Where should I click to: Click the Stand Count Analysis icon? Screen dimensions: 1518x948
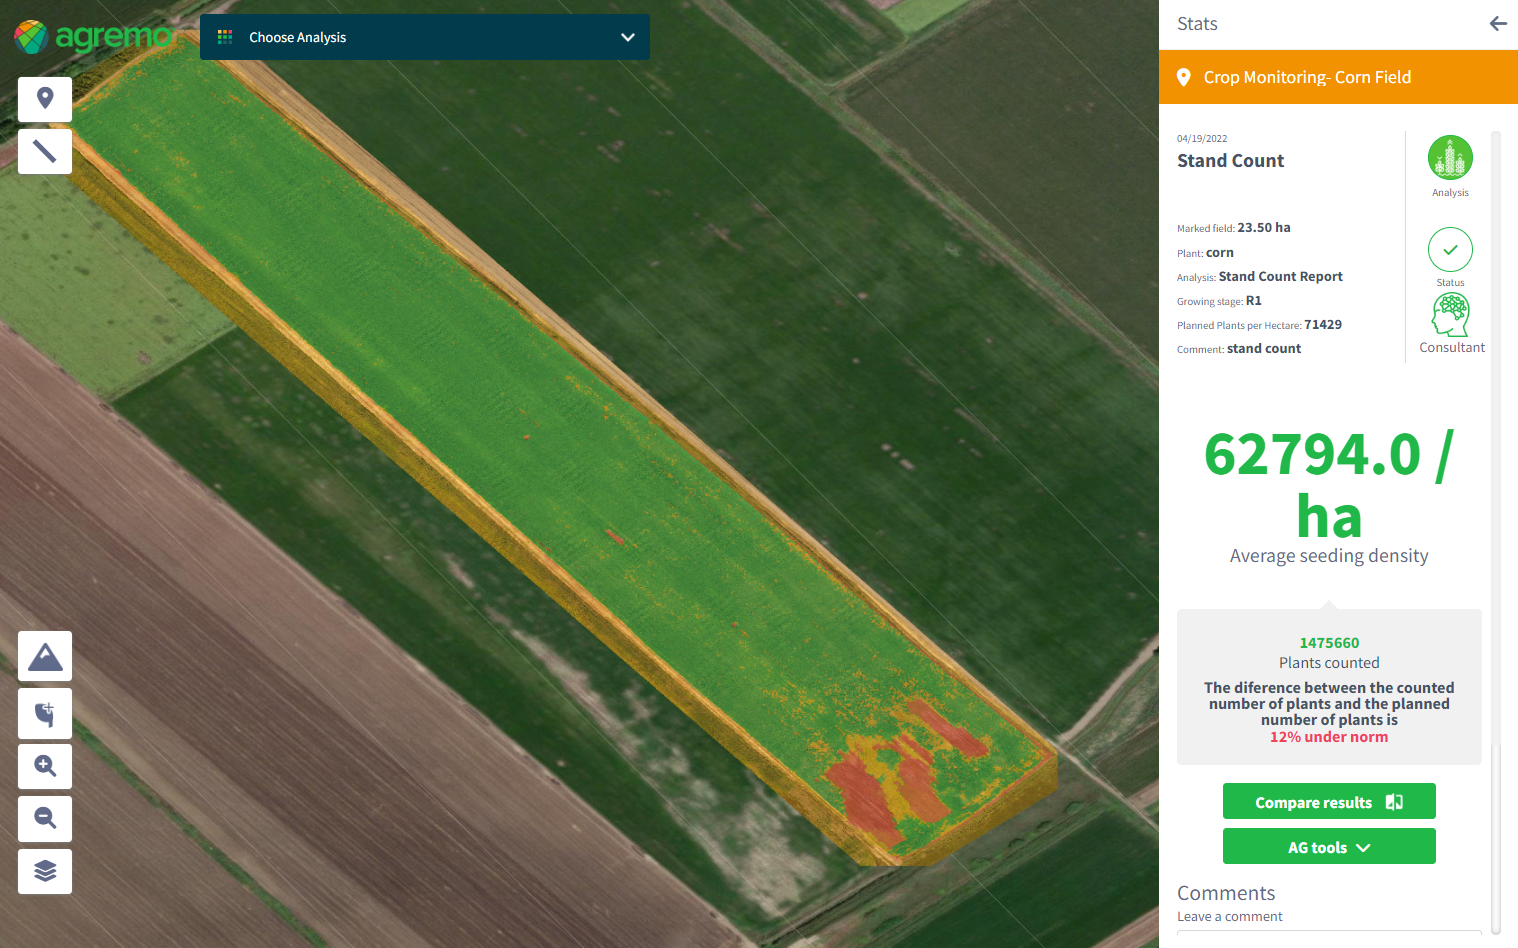tap(1450, 158)
